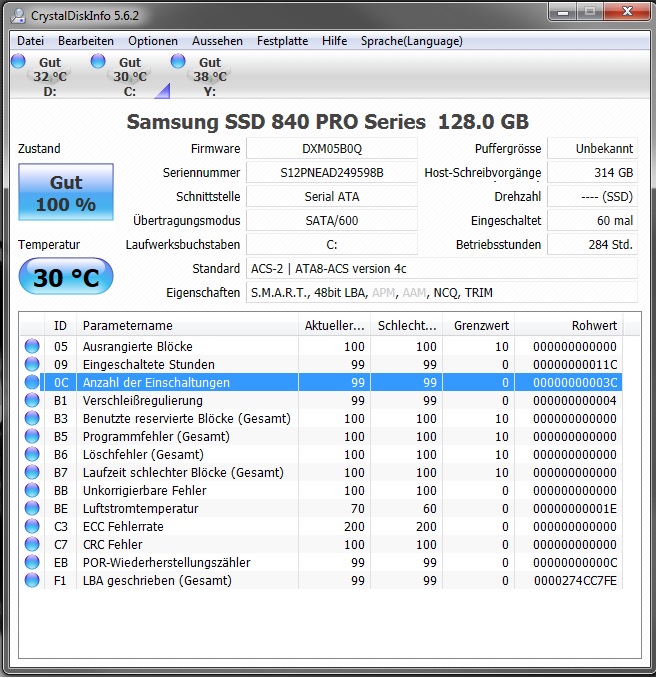Select the Luftstromtemperatur row

coord(321,508)
